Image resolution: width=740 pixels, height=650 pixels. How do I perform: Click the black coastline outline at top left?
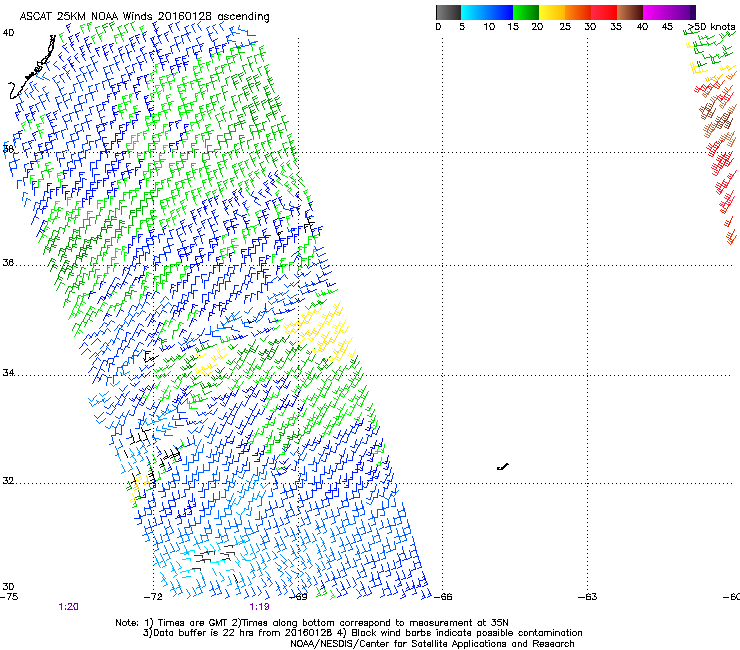click(x=32, y=68)
